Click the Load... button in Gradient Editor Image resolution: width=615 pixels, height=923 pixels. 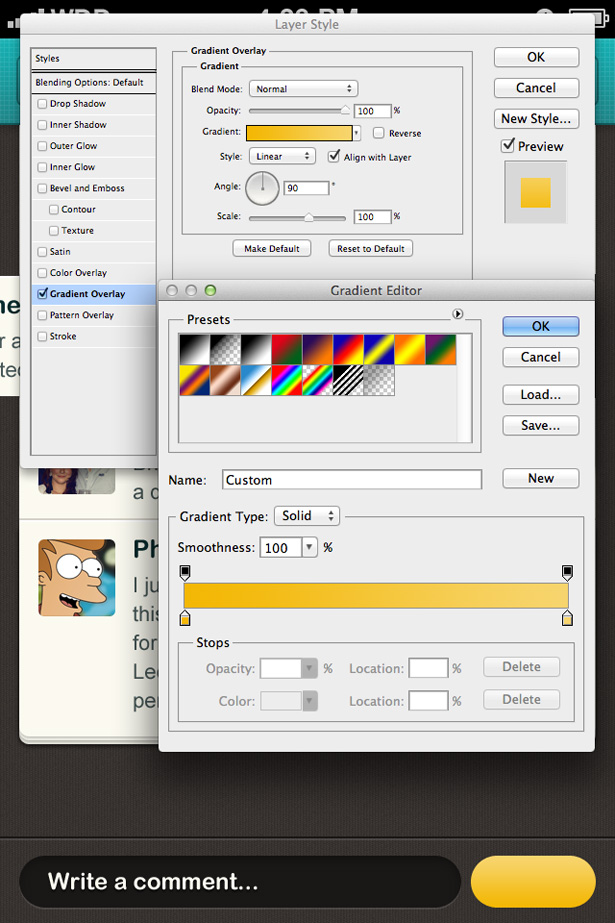pos(540,395)
